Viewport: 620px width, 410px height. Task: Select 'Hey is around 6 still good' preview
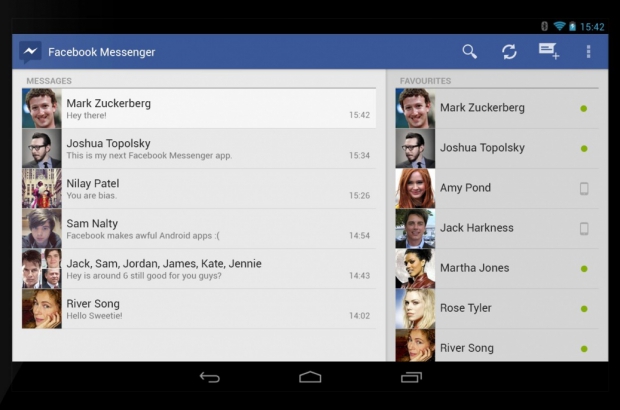[x=144, y=276]
